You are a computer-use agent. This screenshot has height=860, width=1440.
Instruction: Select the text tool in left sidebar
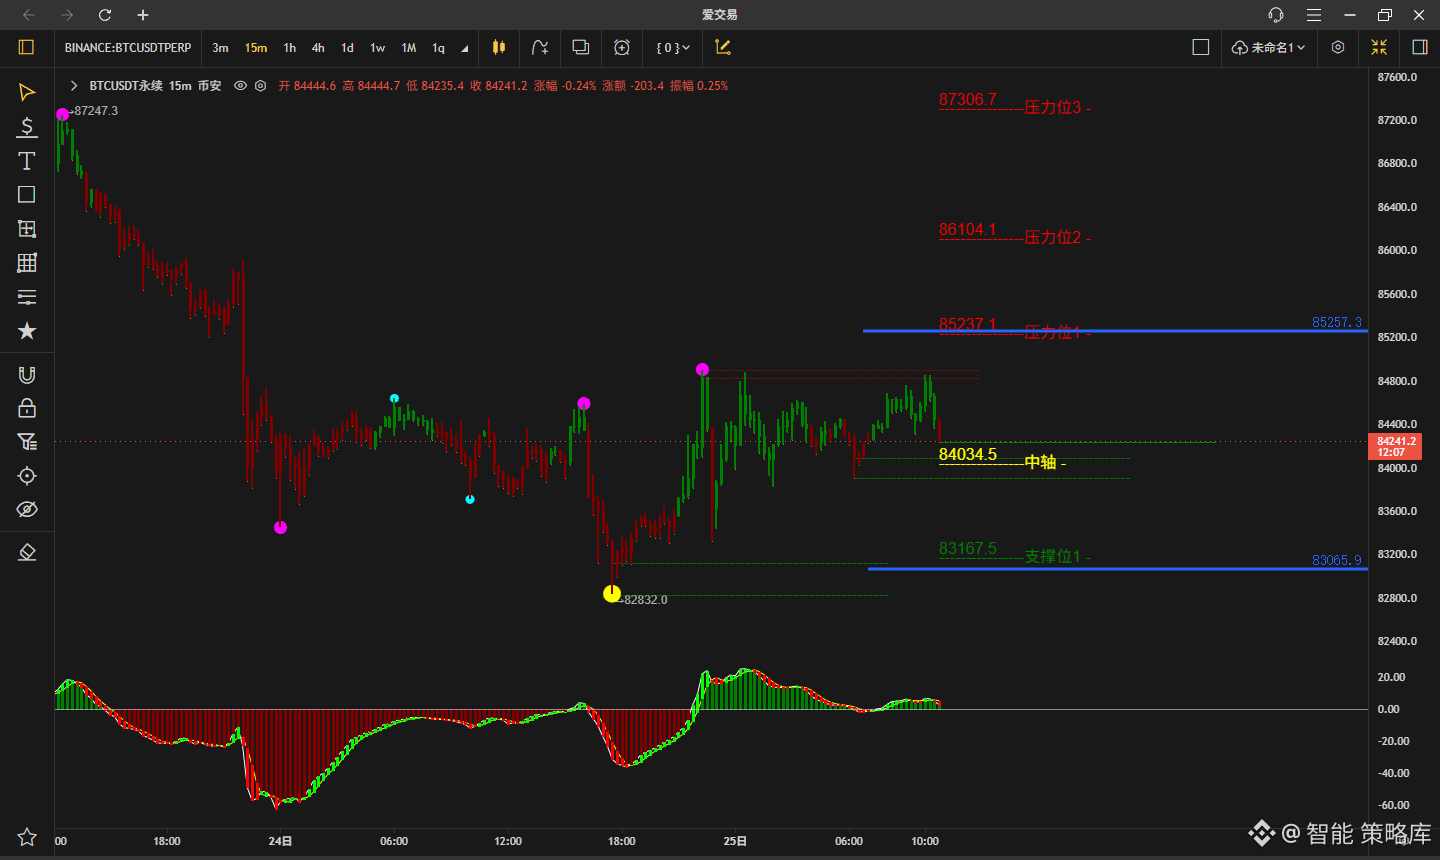[x=27, y=161]
